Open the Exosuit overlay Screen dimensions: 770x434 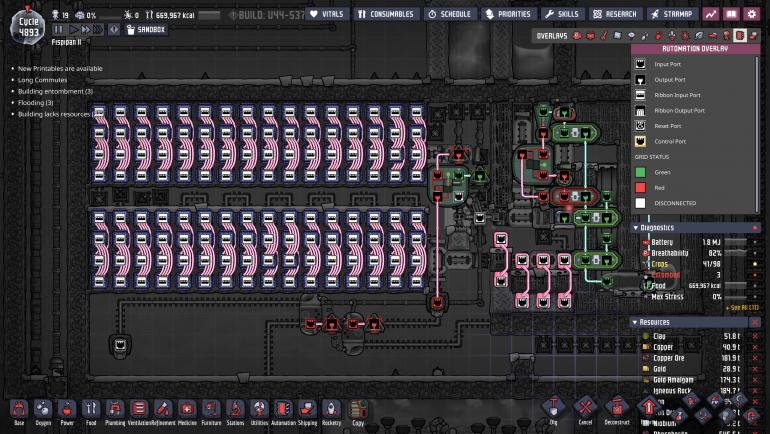coord(726,35)
